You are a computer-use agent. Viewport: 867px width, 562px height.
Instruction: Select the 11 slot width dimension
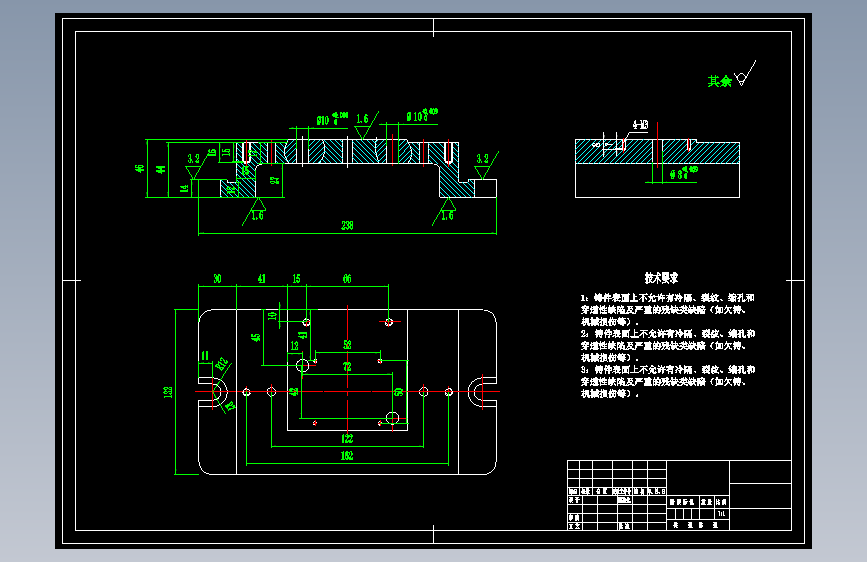205,356
